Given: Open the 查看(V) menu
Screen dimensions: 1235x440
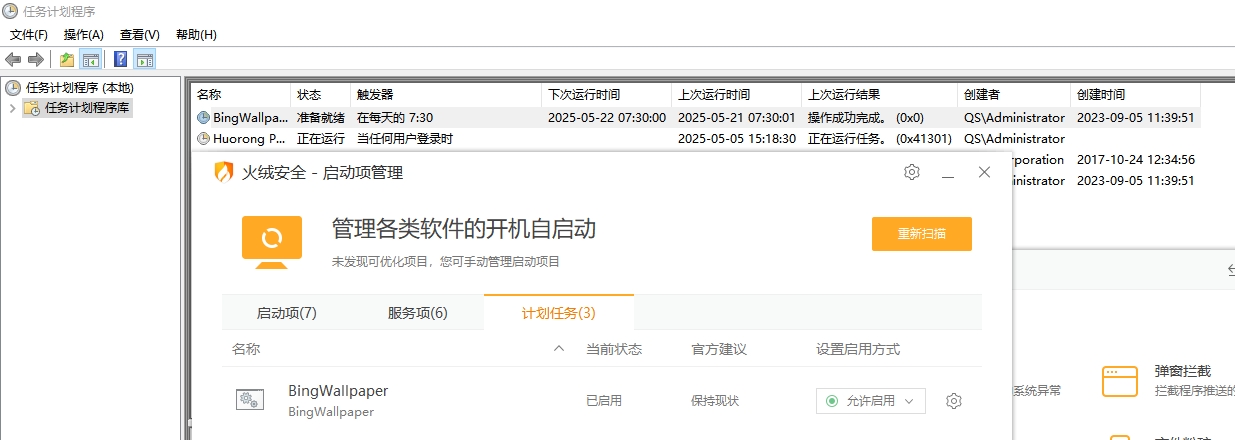Looking at the screenshot, I should tap(140, 35).
